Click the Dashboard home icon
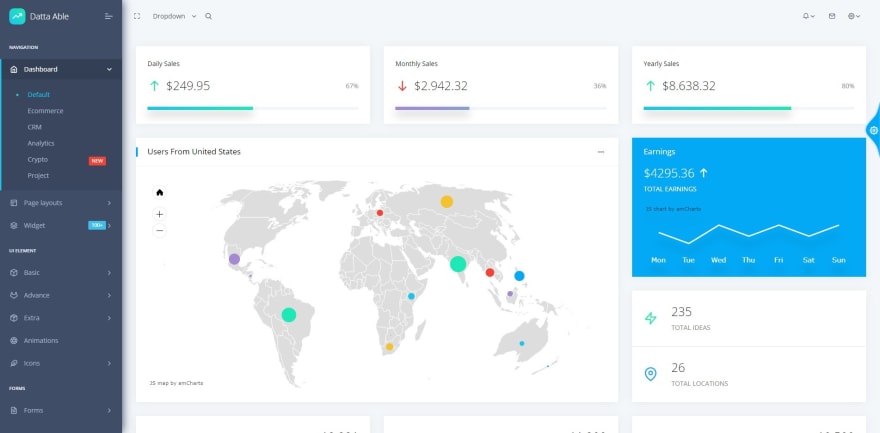 pos(14,70)
